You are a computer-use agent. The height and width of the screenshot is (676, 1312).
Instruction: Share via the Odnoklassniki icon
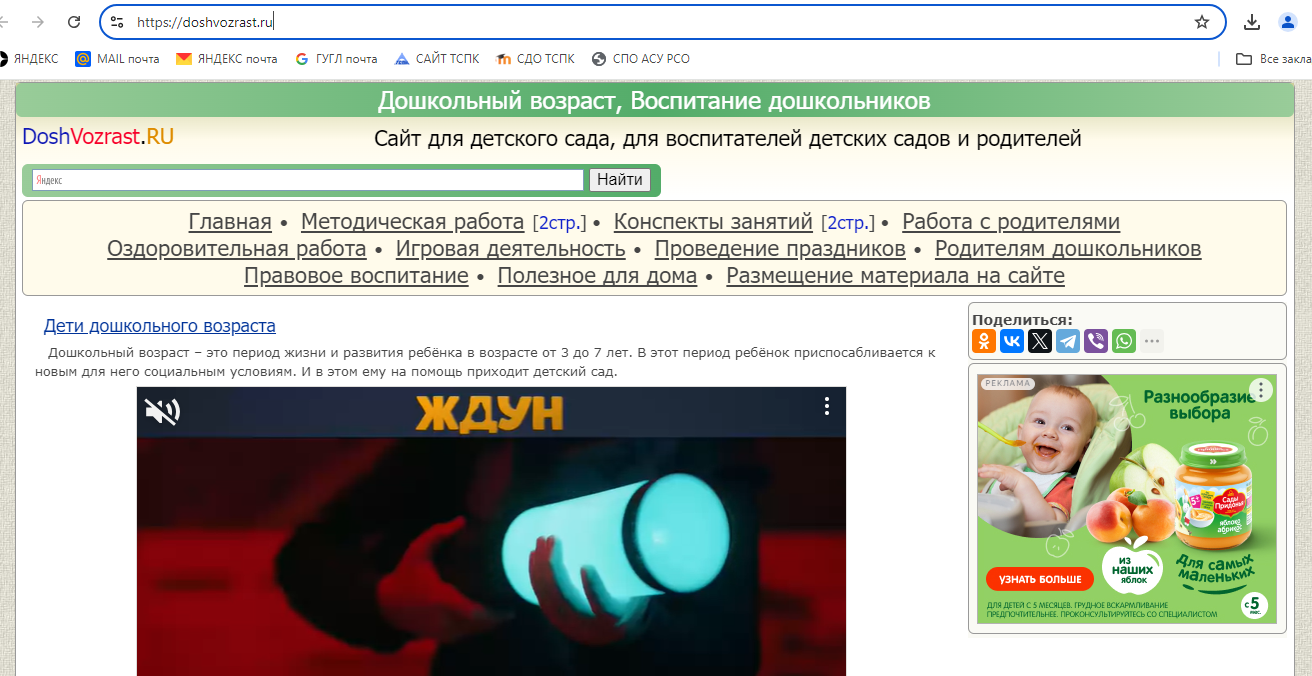984,341
